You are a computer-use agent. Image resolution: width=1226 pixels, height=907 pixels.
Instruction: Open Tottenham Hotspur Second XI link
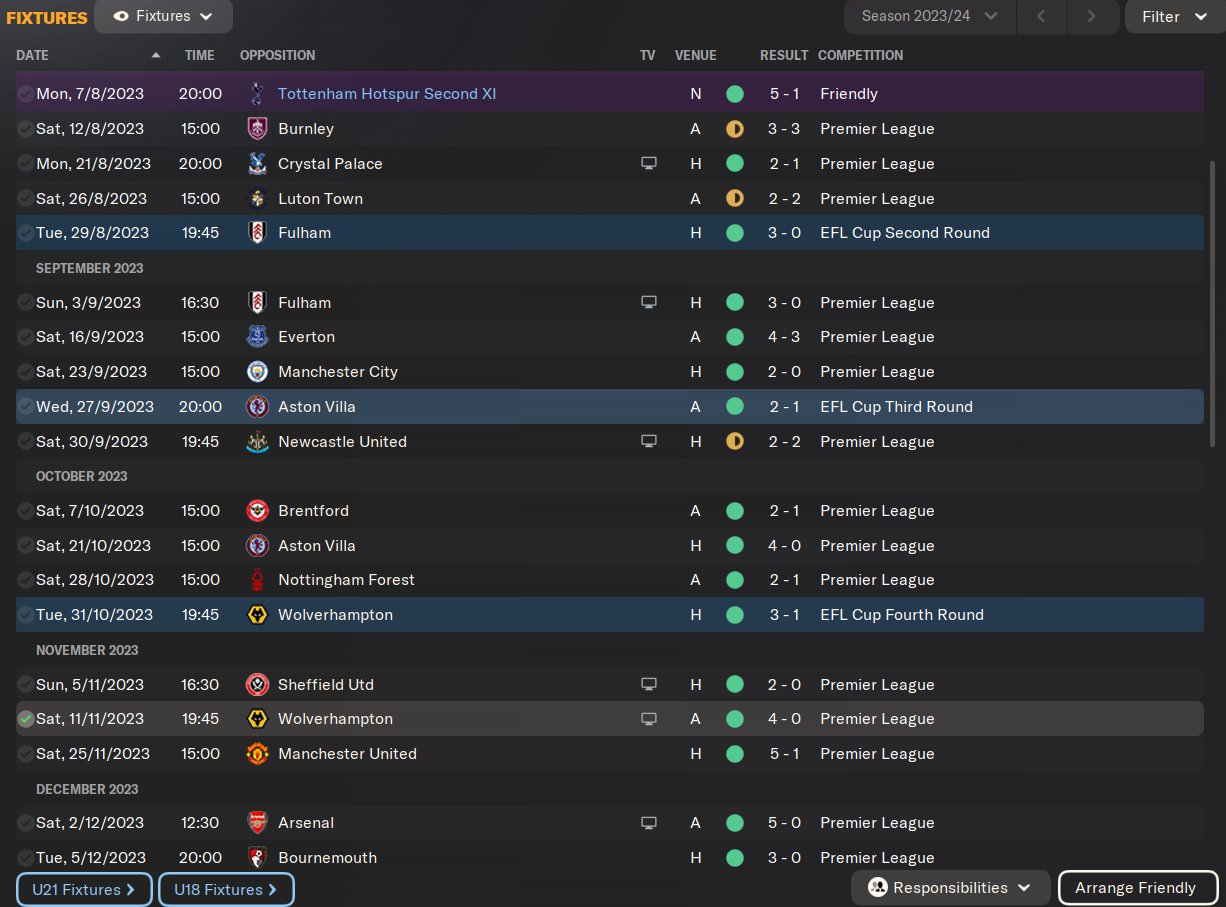[387, 94]
